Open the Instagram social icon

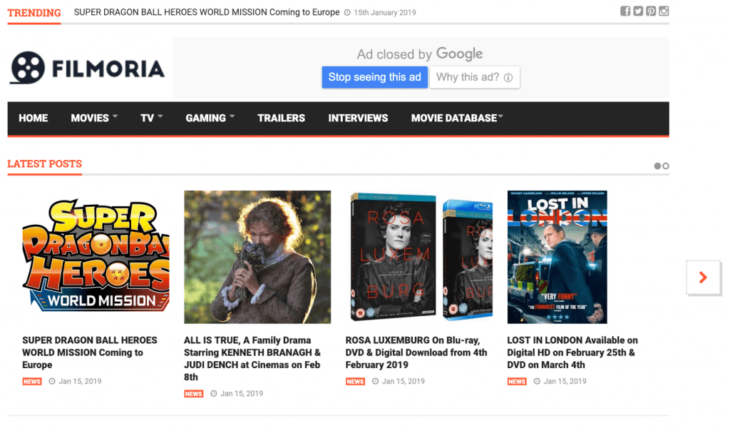(x=664, y=11)
